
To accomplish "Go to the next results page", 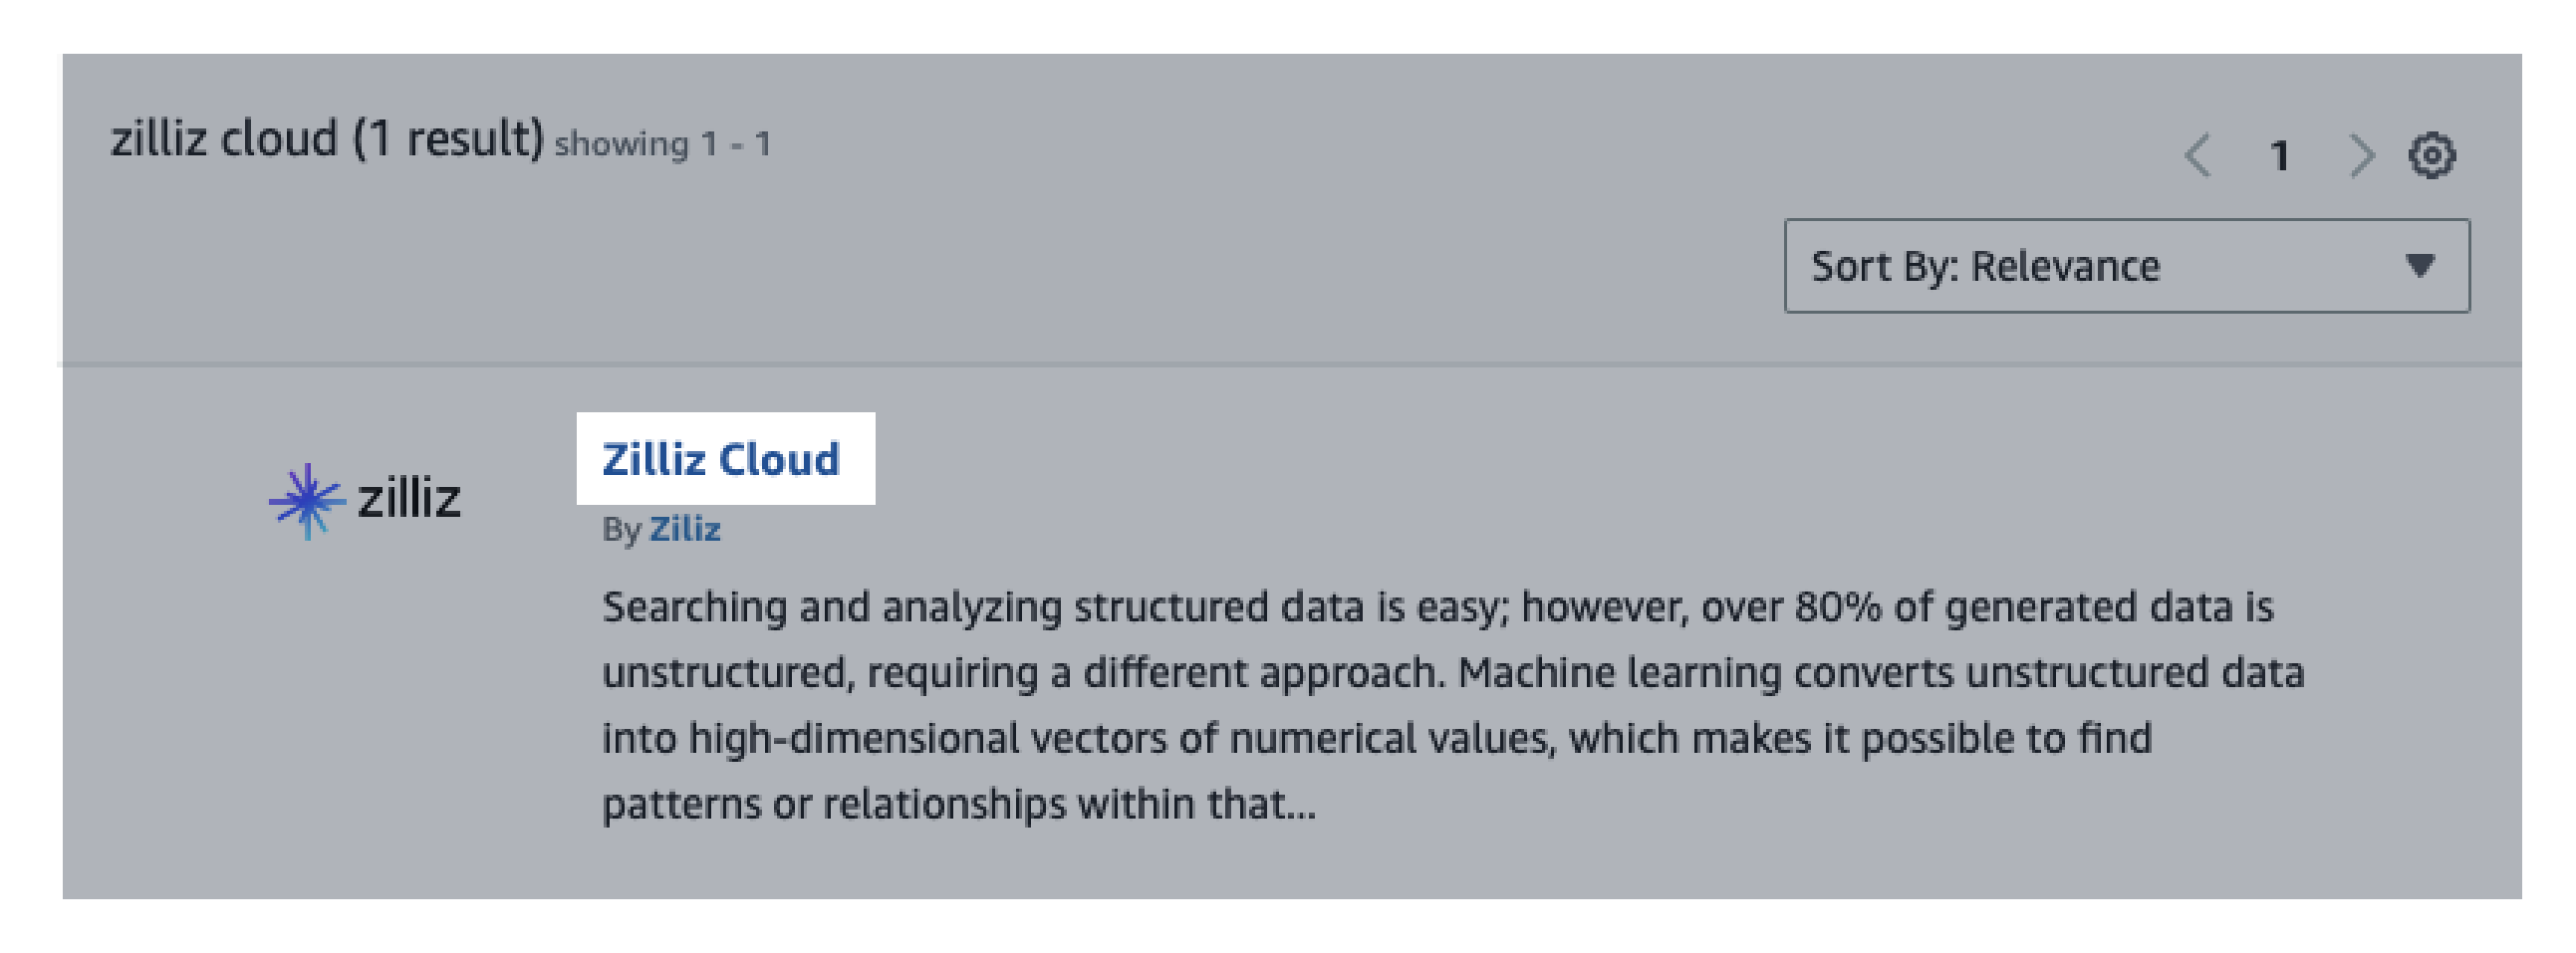I will [x=2360, y=156].
